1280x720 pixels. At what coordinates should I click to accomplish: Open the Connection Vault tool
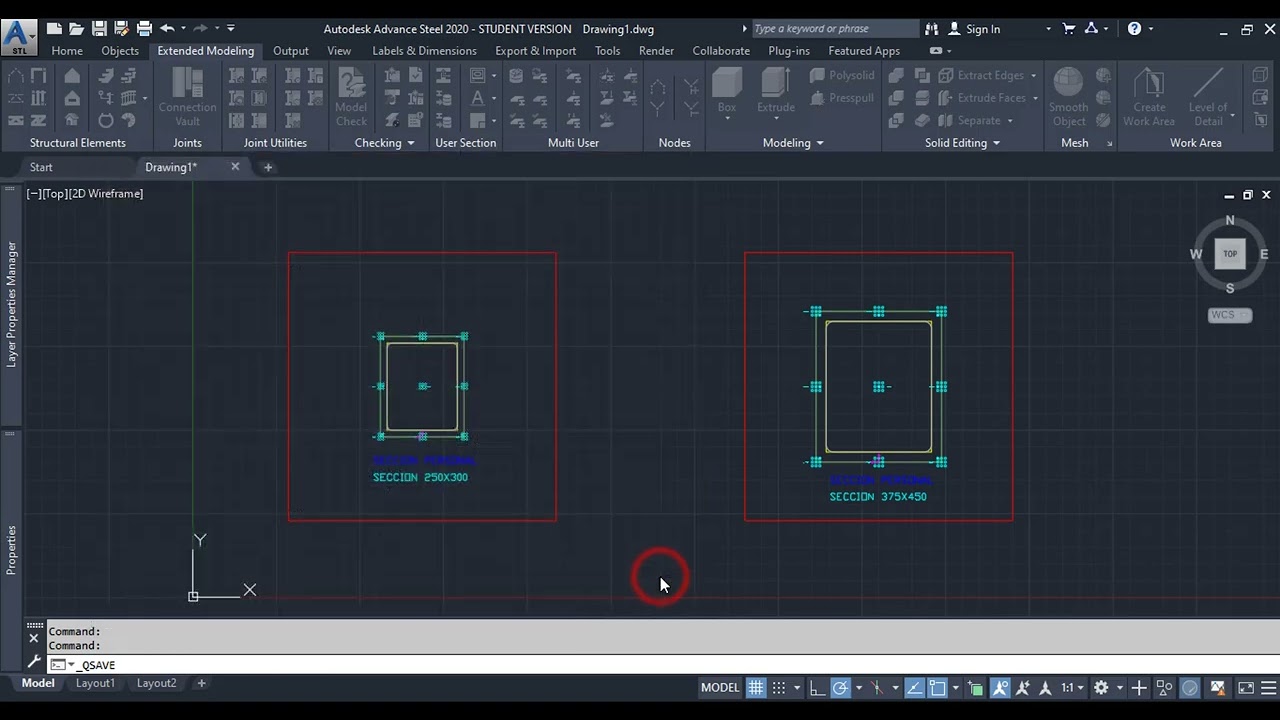[187, 97]
